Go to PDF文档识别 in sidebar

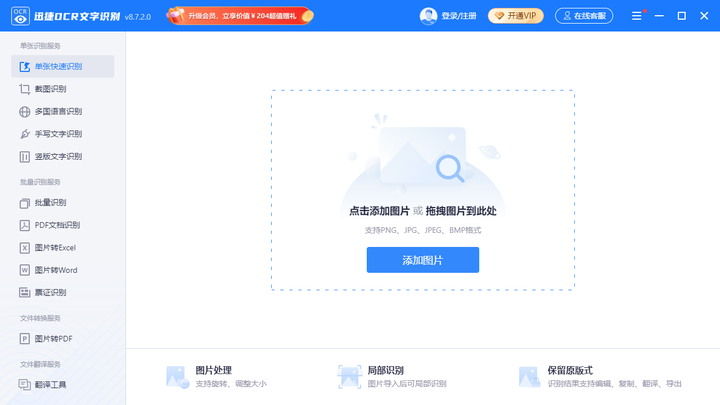[x=62, y=225]
